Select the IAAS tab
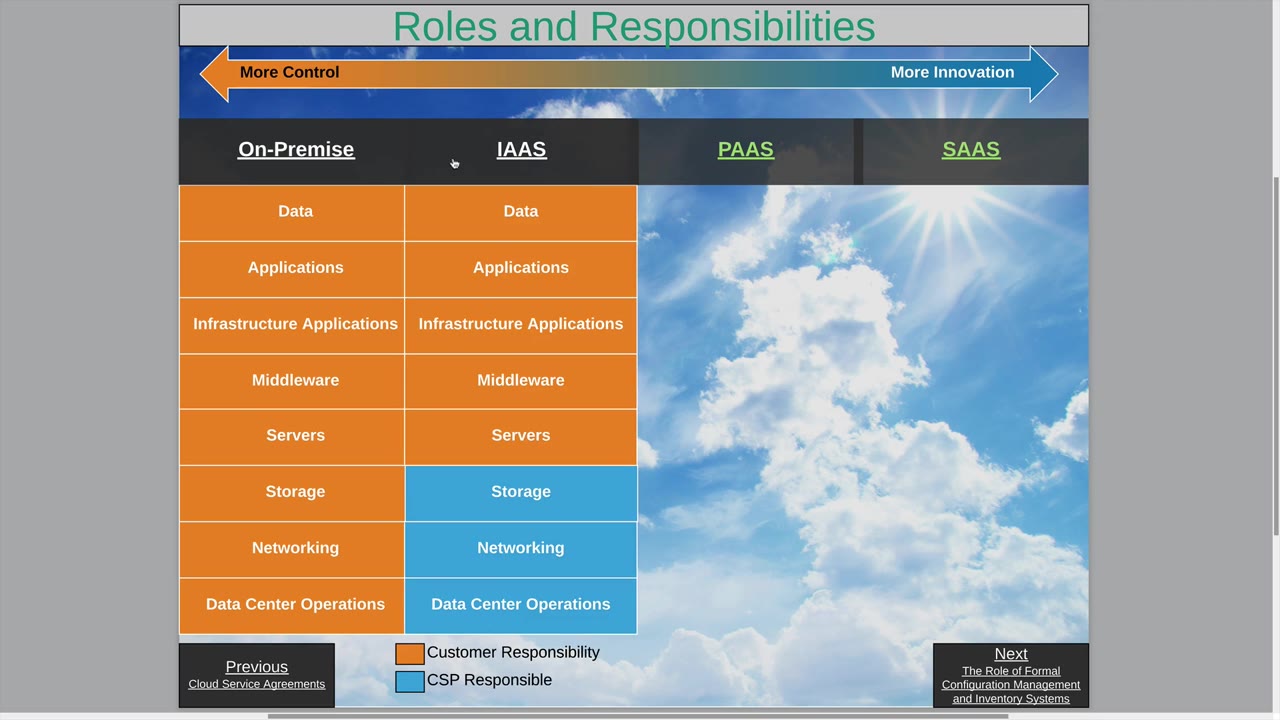1280x720 pixels. point(521,149)
